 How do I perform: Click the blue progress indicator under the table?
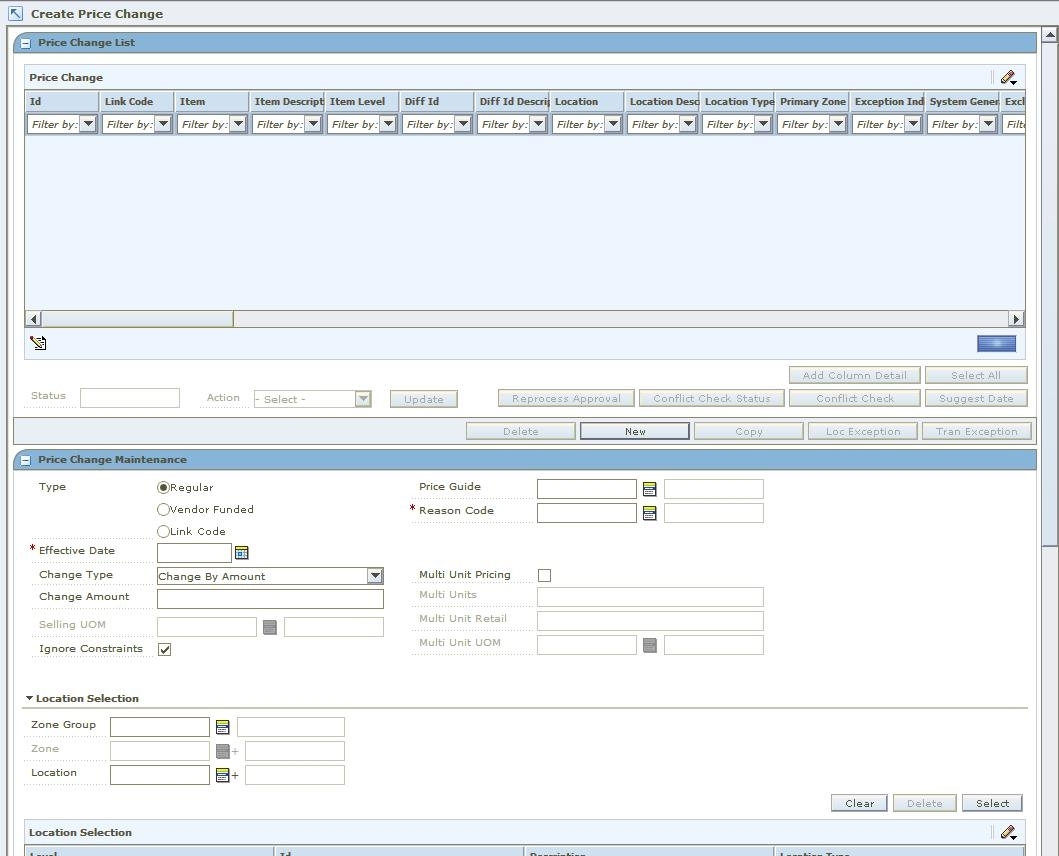(996, 344)
